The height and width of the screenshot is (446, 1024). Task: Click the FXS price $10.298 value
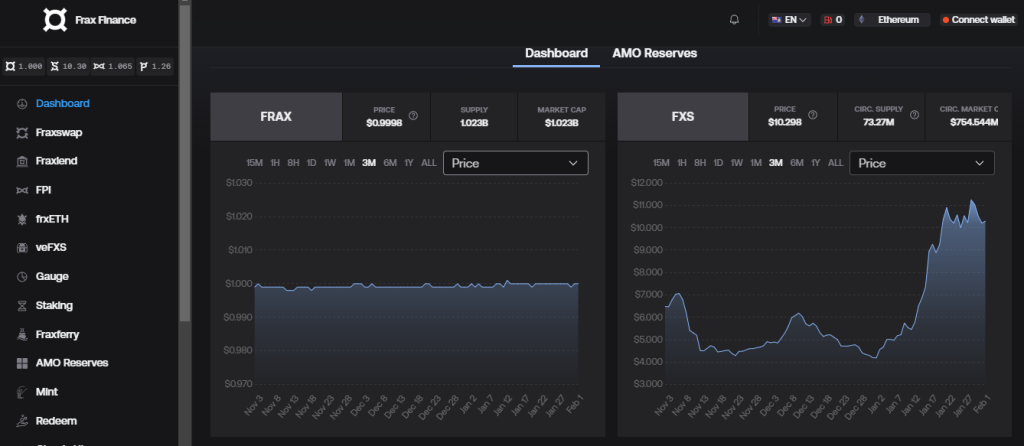784,121
